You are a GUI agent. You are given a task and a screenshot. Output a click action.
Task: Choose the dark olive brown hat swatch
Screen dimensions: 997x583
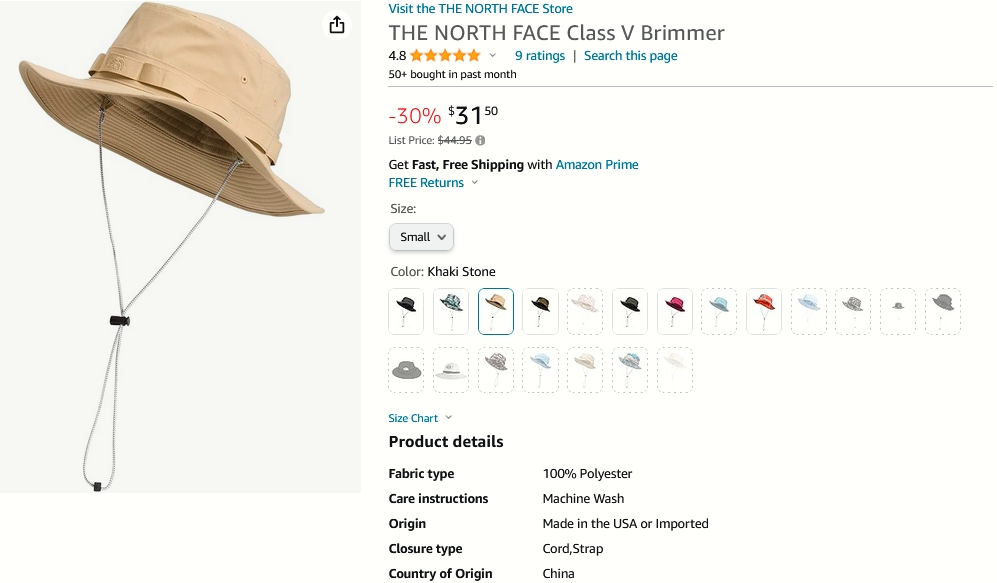[x=540, y=312]
